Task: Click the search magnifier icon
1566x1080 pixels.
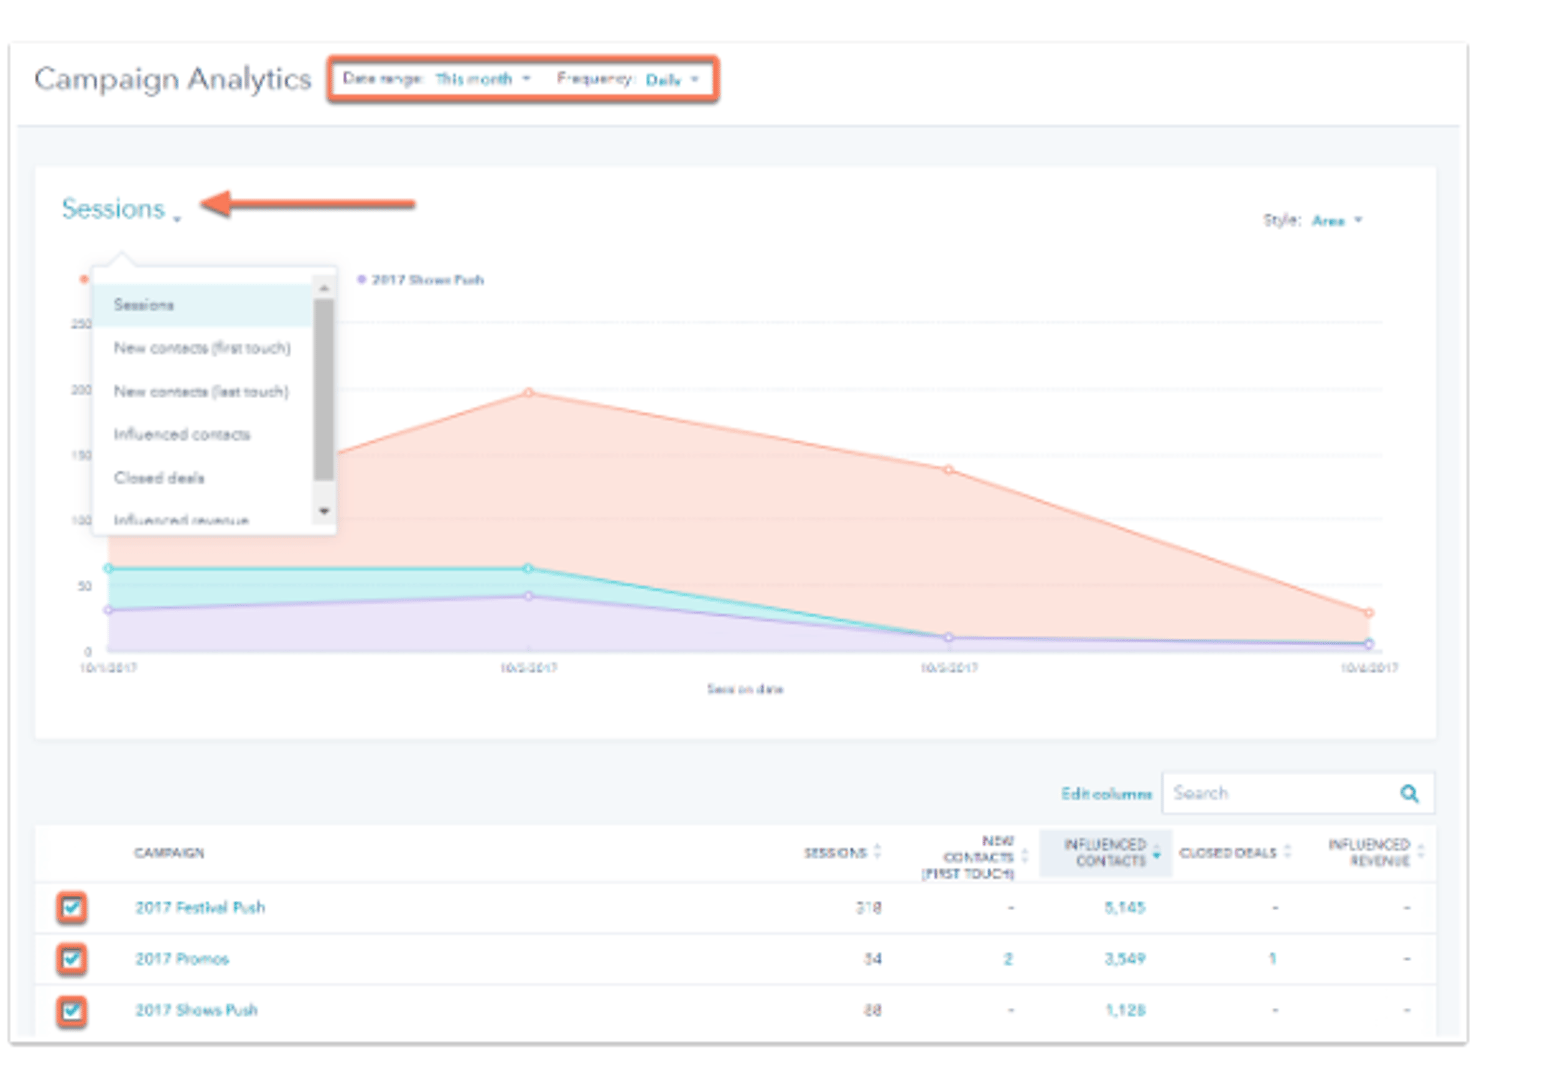Action: [1409, 793]
